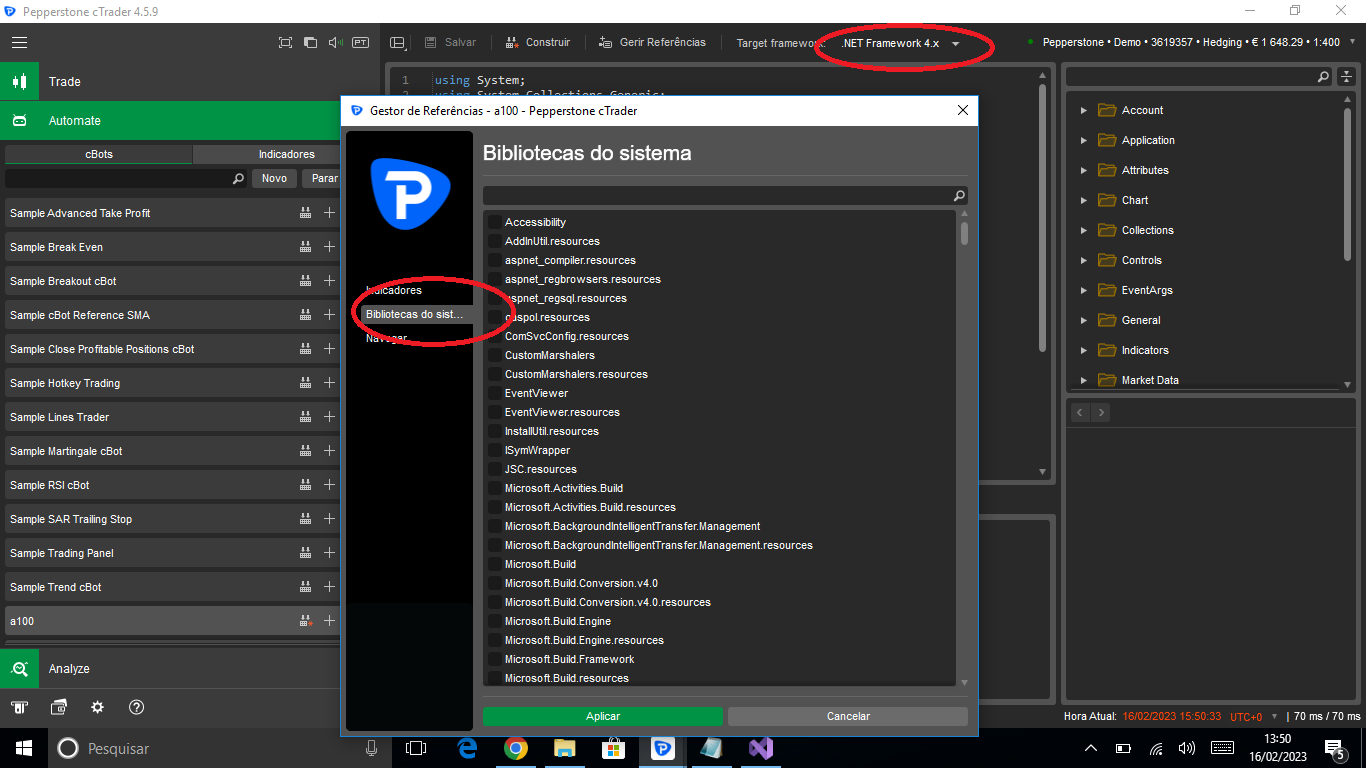Expand the Collections folder in API tree
Screen dimensions: 1366x768
tap(1084, 231)
